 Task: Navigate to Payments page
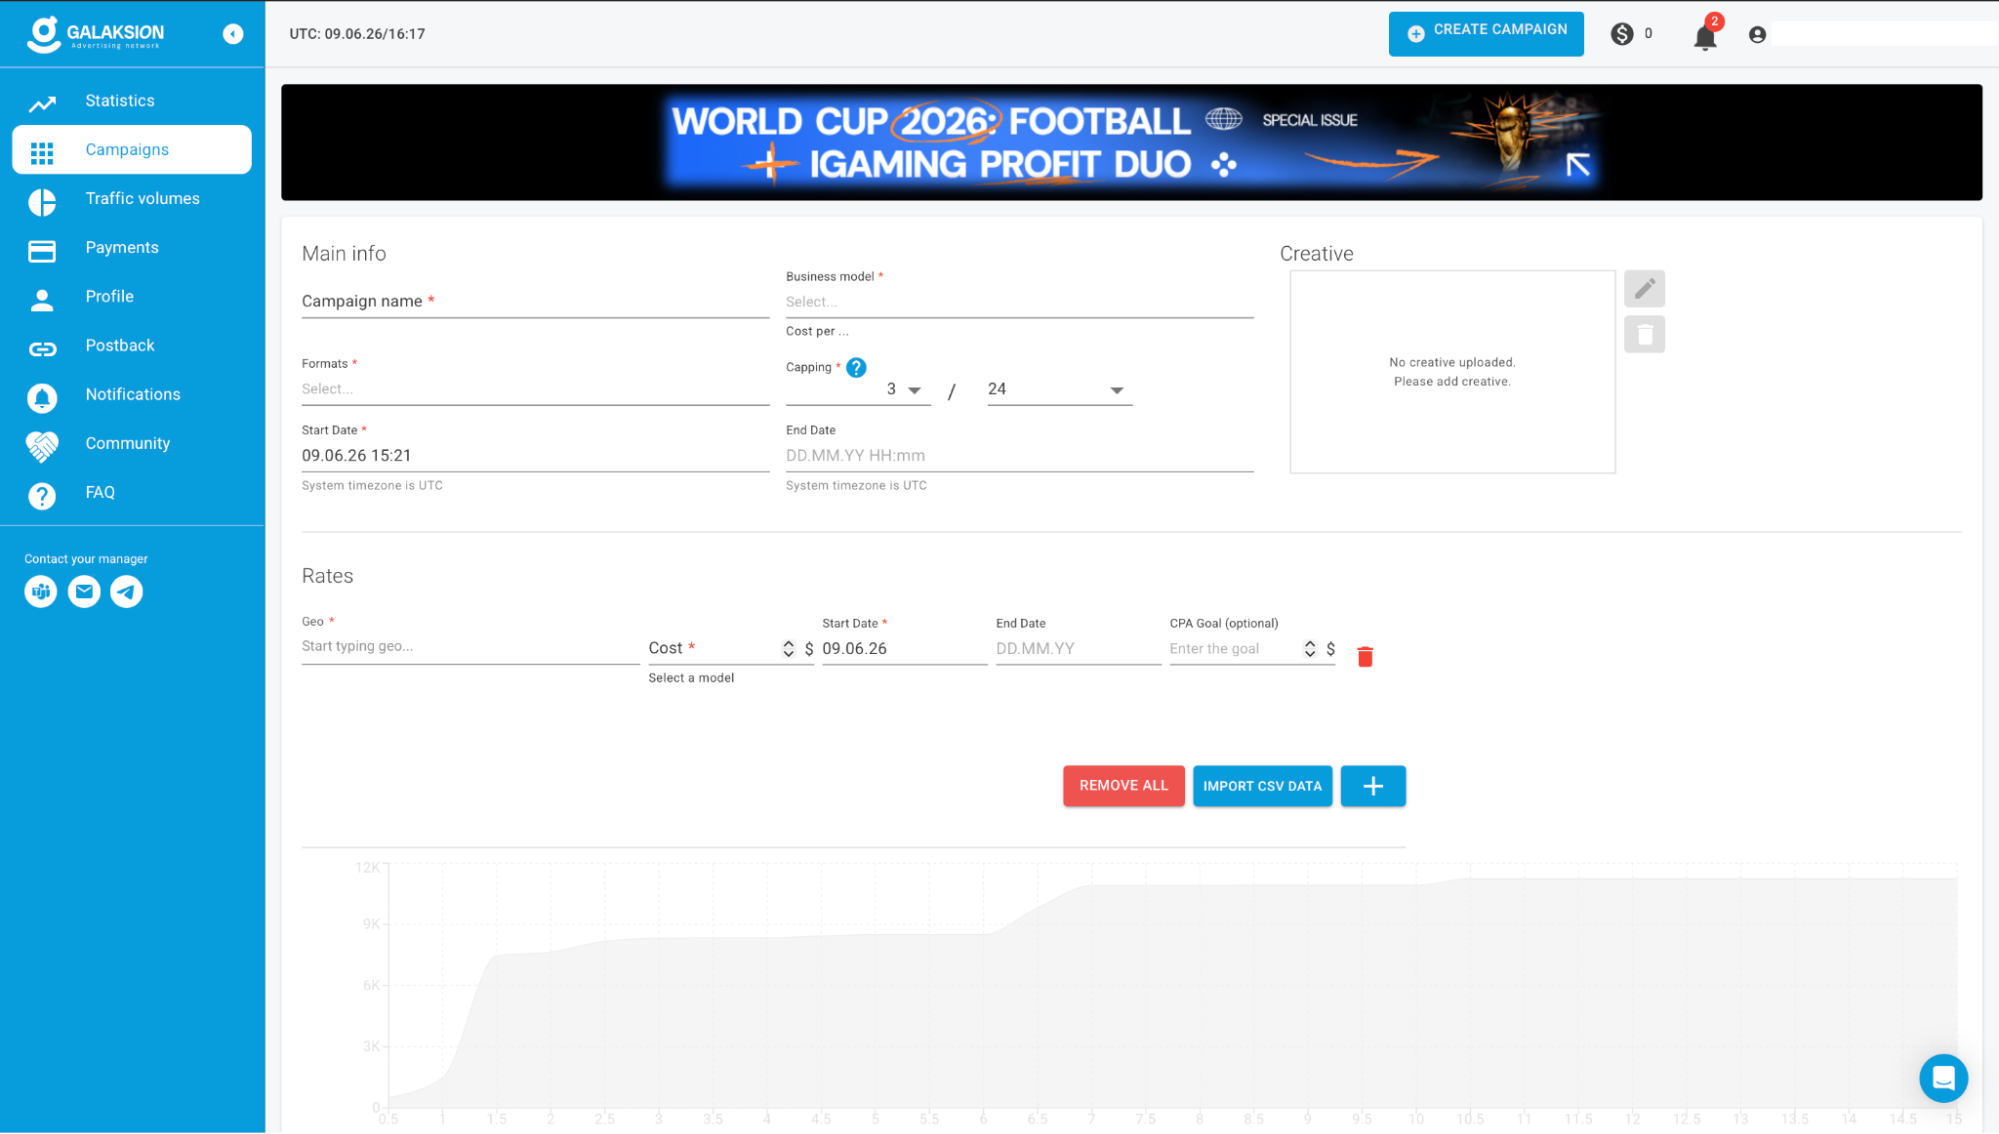click(122, 248)
